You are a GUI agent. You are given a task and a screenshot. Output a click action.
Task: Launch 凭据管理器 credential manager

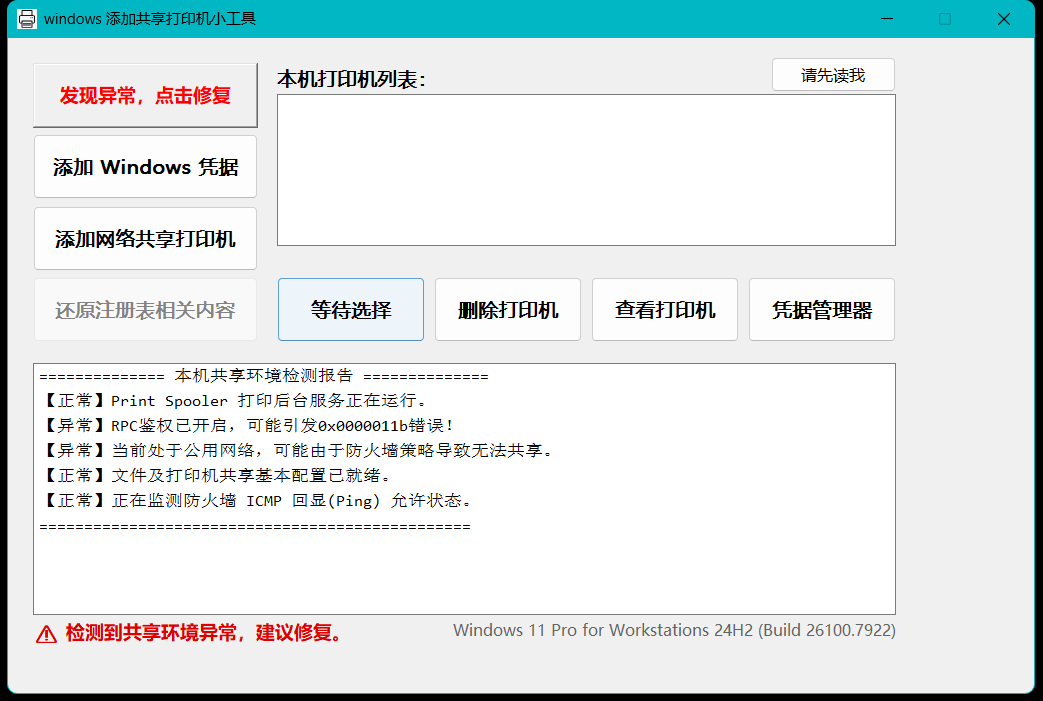tap(821, 309)
